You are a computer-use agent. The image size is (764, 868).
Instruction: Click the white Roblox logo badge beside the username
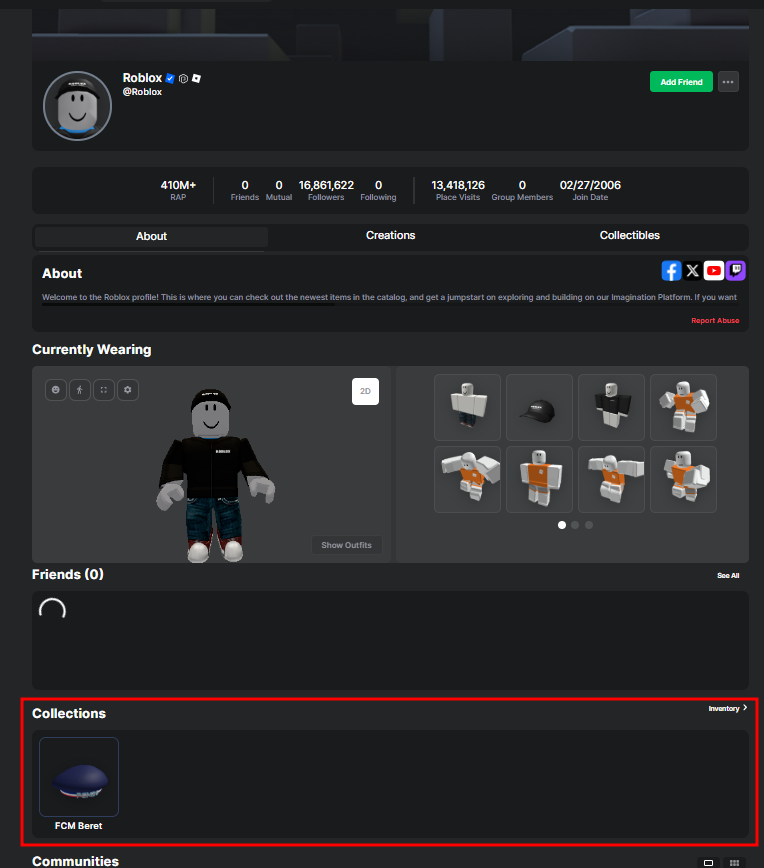pos(196,79)
